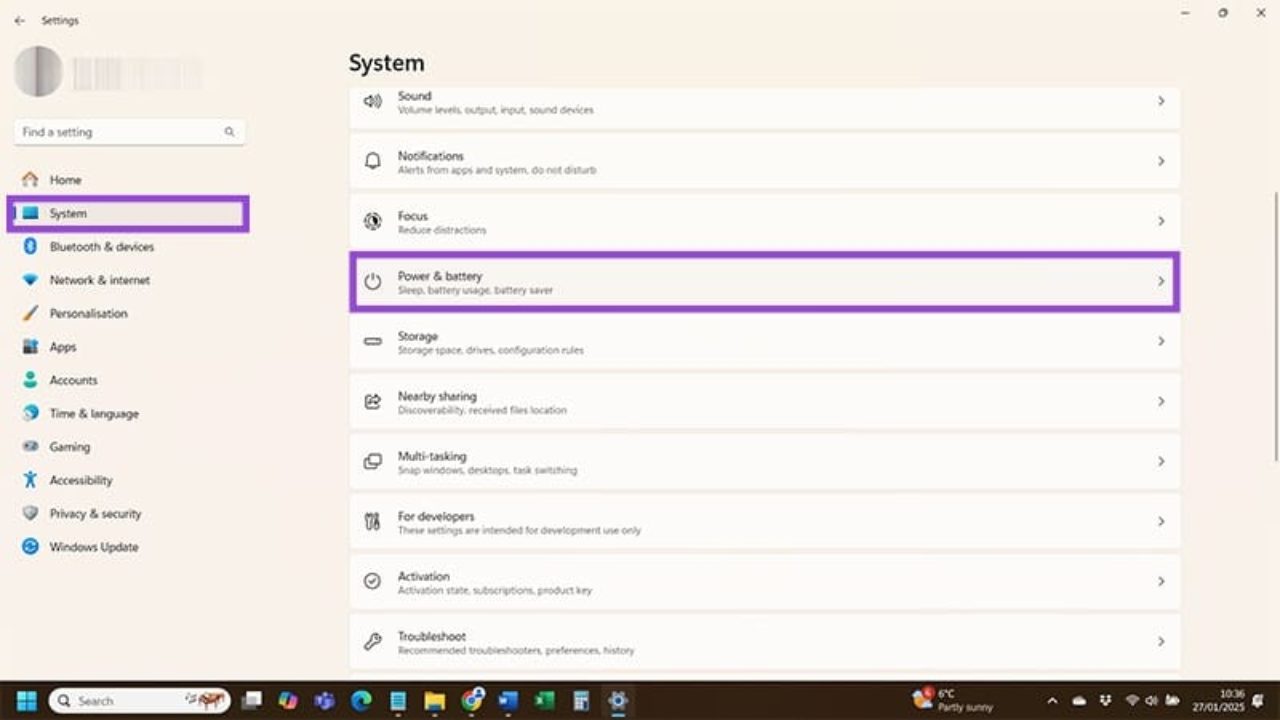Click the Back arrow at top left
1280x720 pixels.
20,20
